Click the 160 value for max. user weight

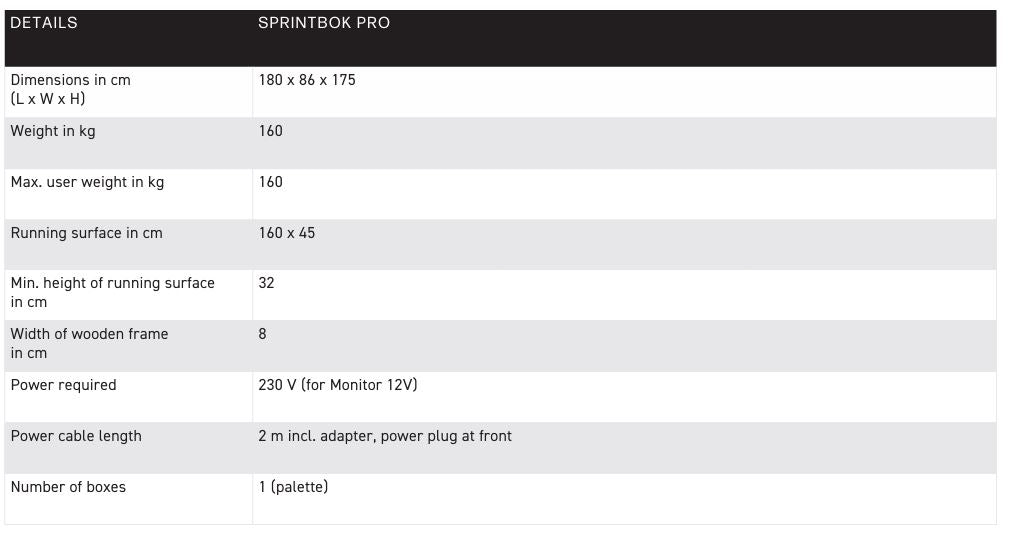point(270,182)
